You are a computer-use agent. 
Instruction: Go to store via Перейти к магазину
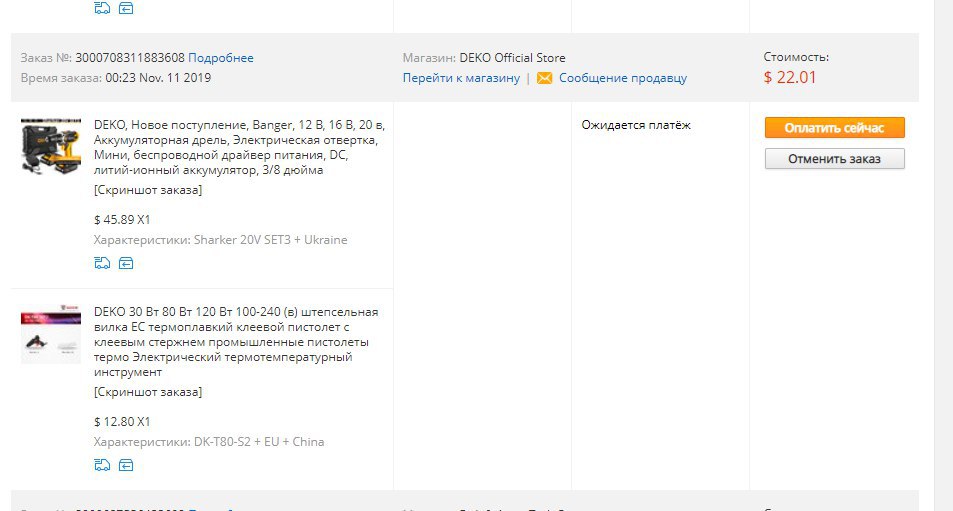[x=461, y=78]
